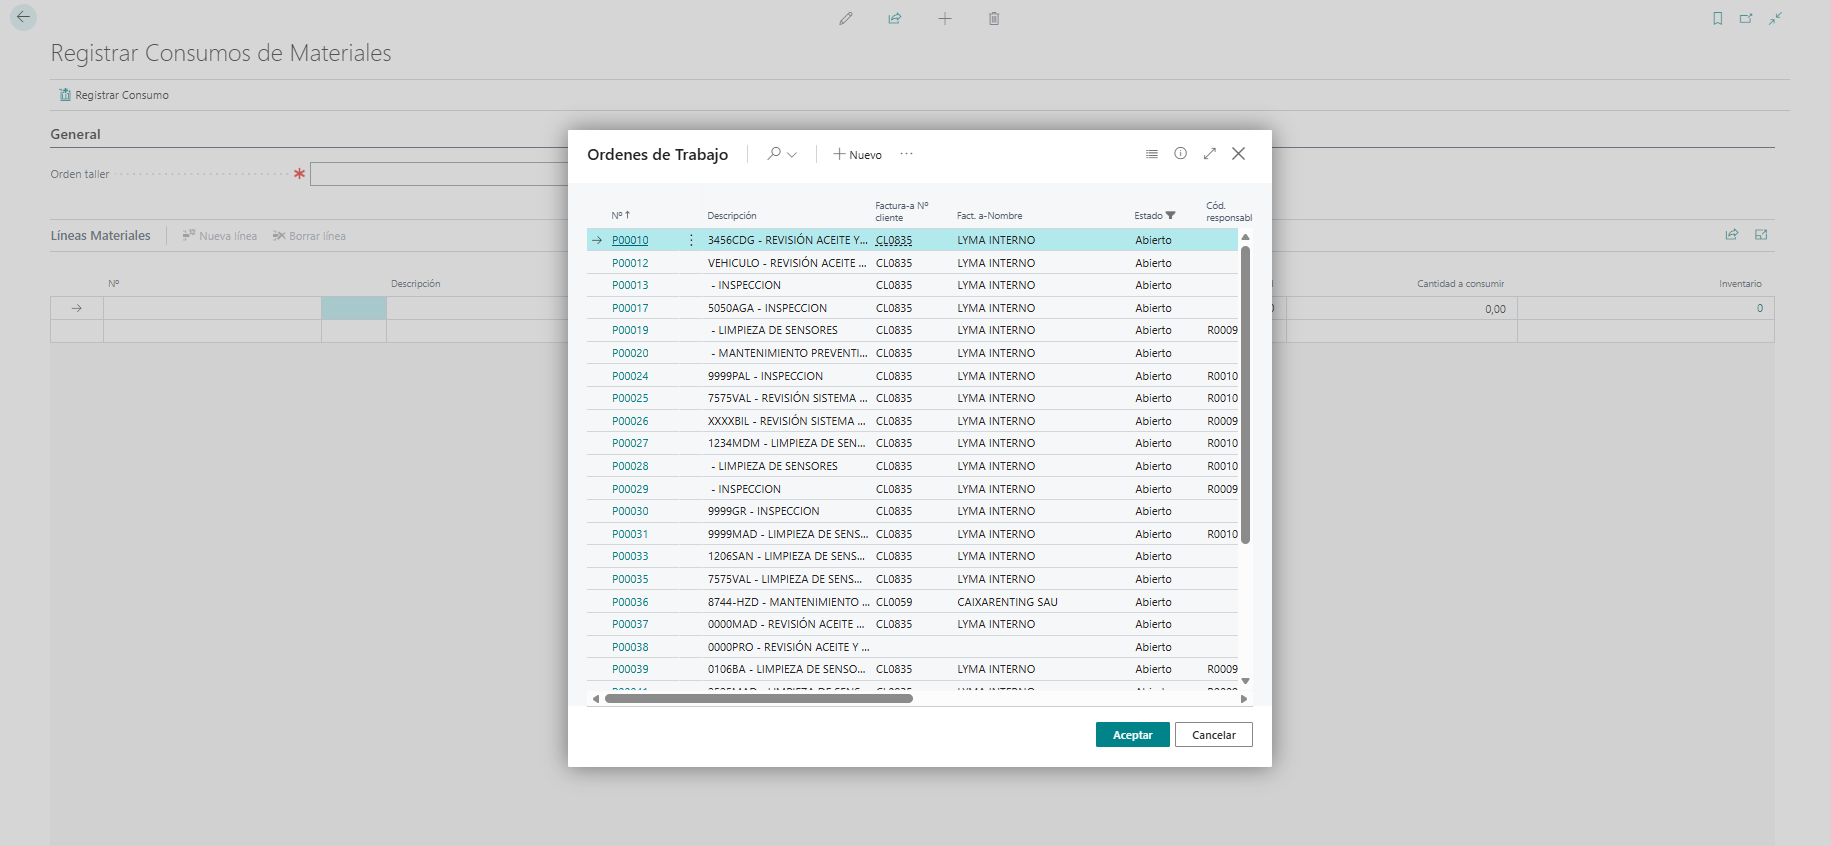This screenshot has width=1831, height=846.
Task: Expand the dialog to full screen
Action: point(1210,154)
